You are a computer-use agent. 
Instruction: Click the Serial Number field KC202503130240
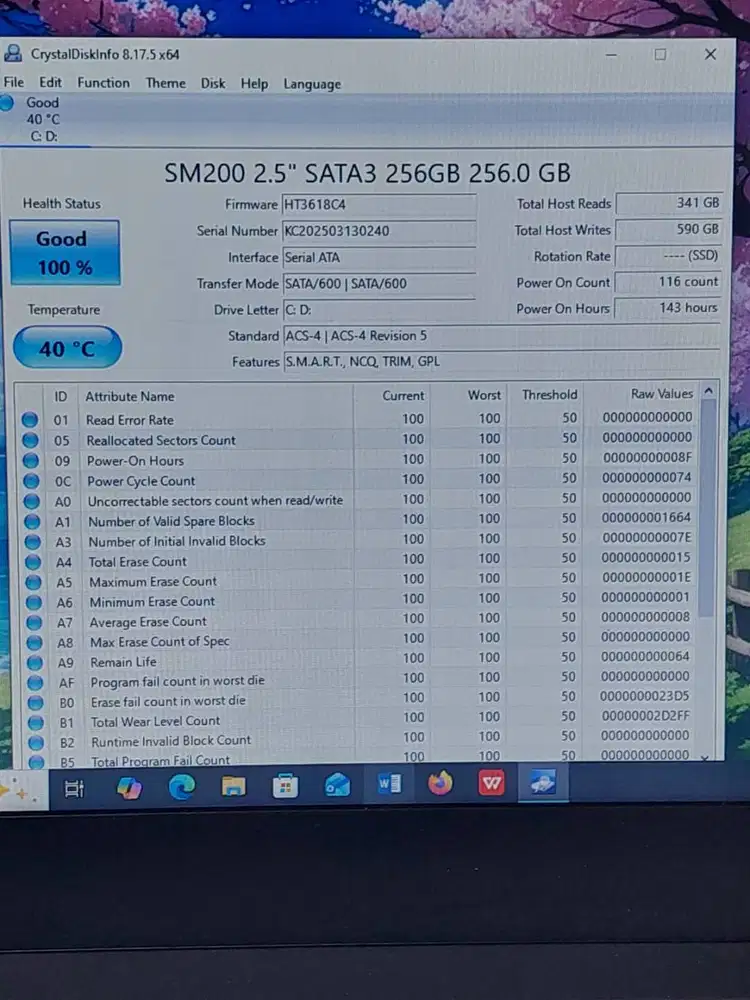379,231
